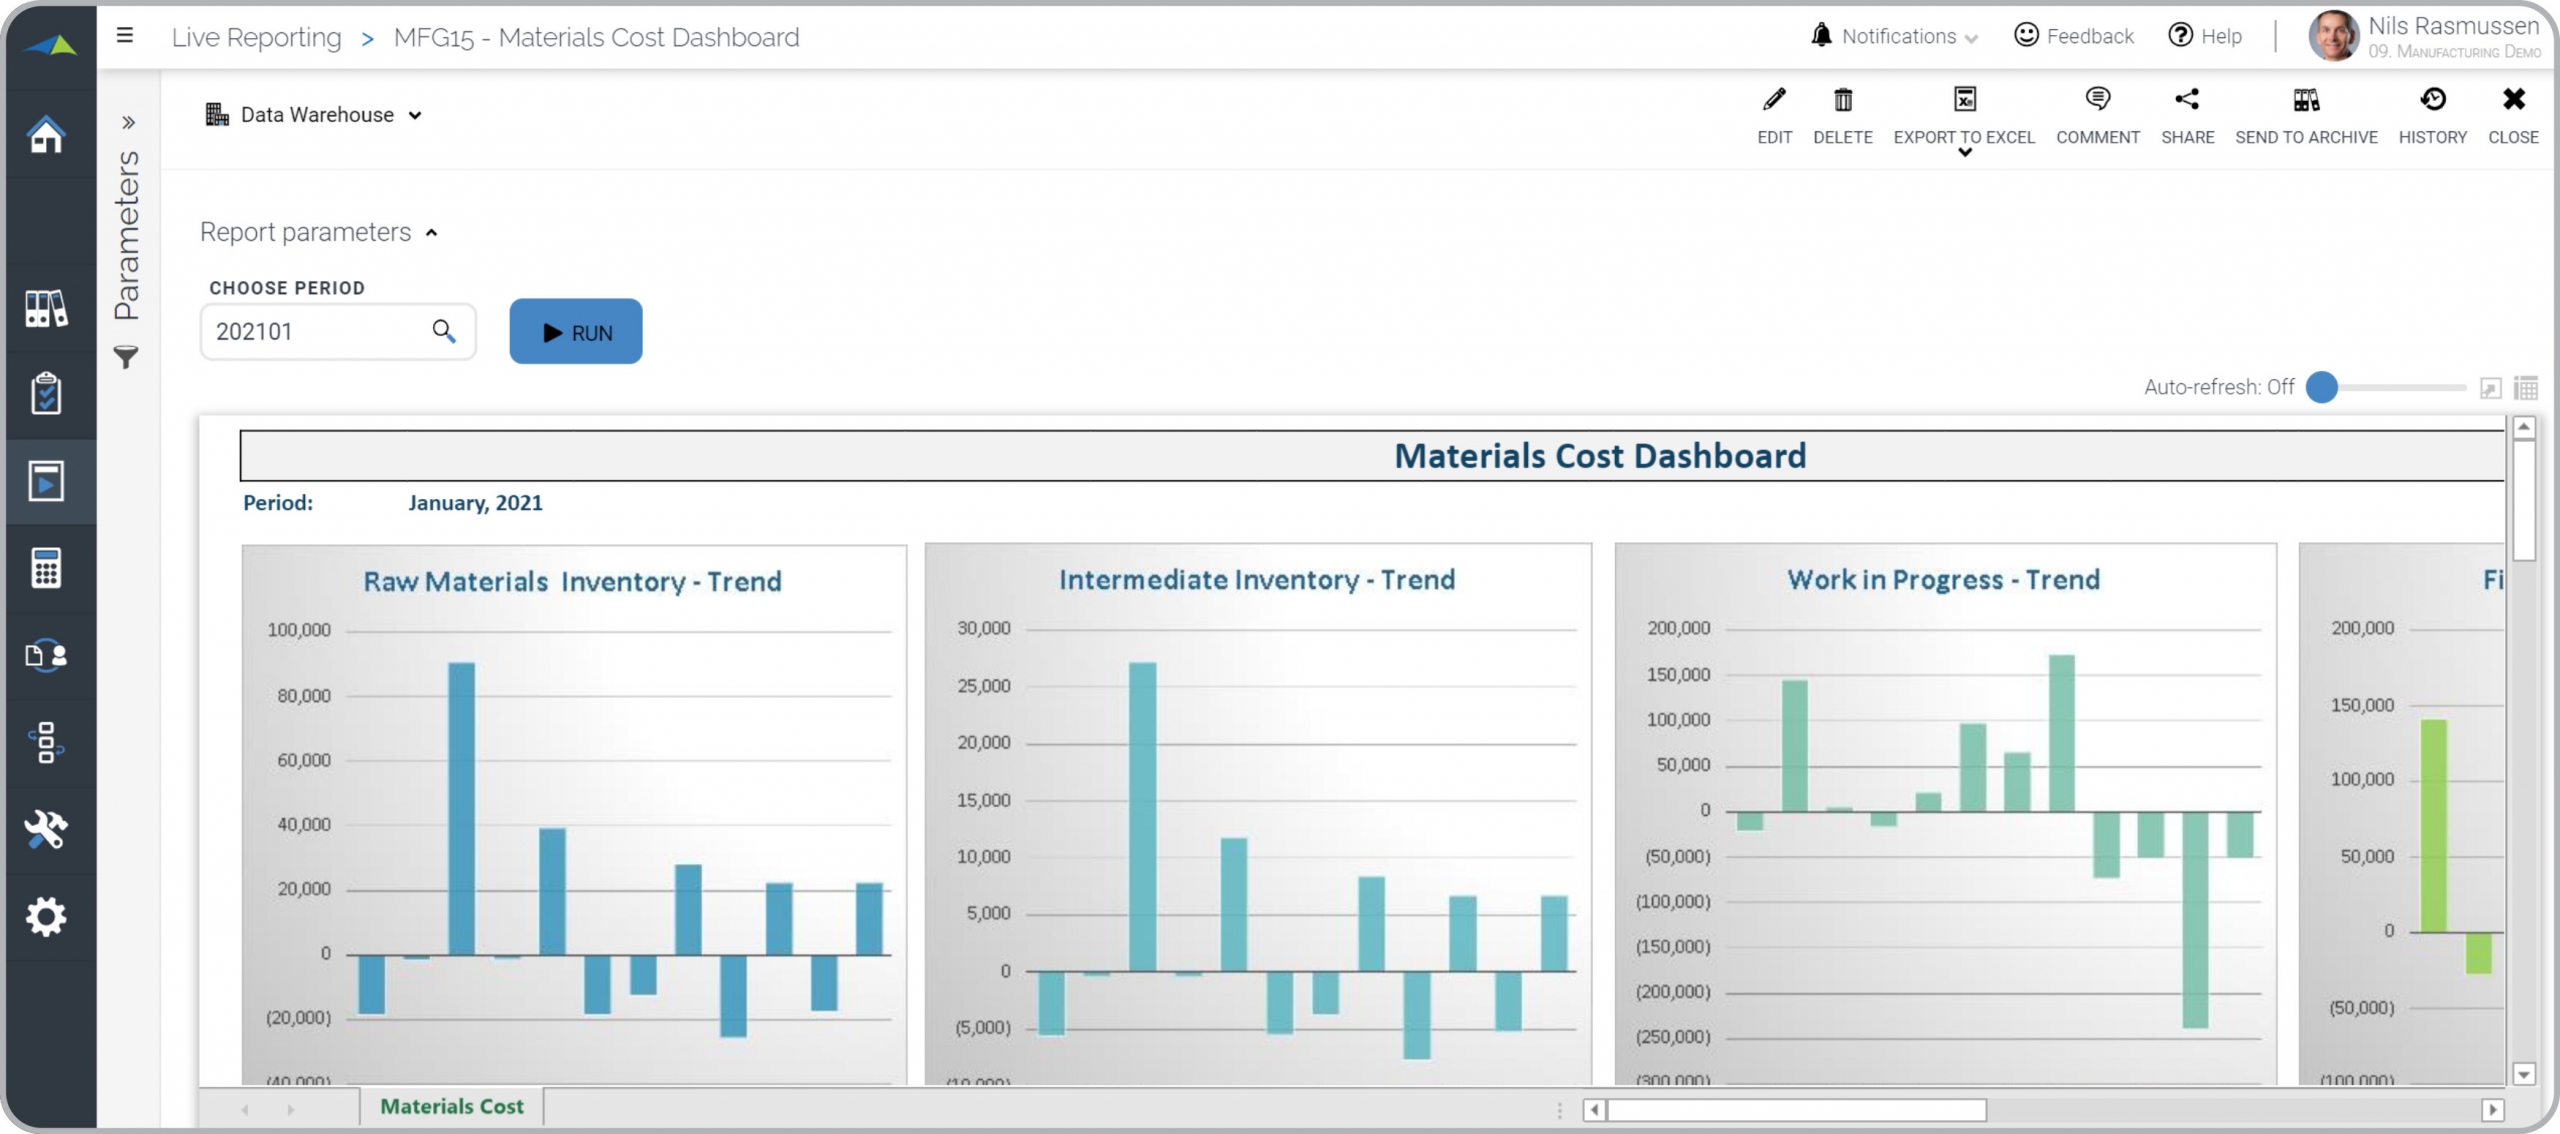The width and height of the screenshot is (2560, 1134).
Task: Toggle Auto-refresh on
Action: pyautogui.click(x=2324, y=388)
